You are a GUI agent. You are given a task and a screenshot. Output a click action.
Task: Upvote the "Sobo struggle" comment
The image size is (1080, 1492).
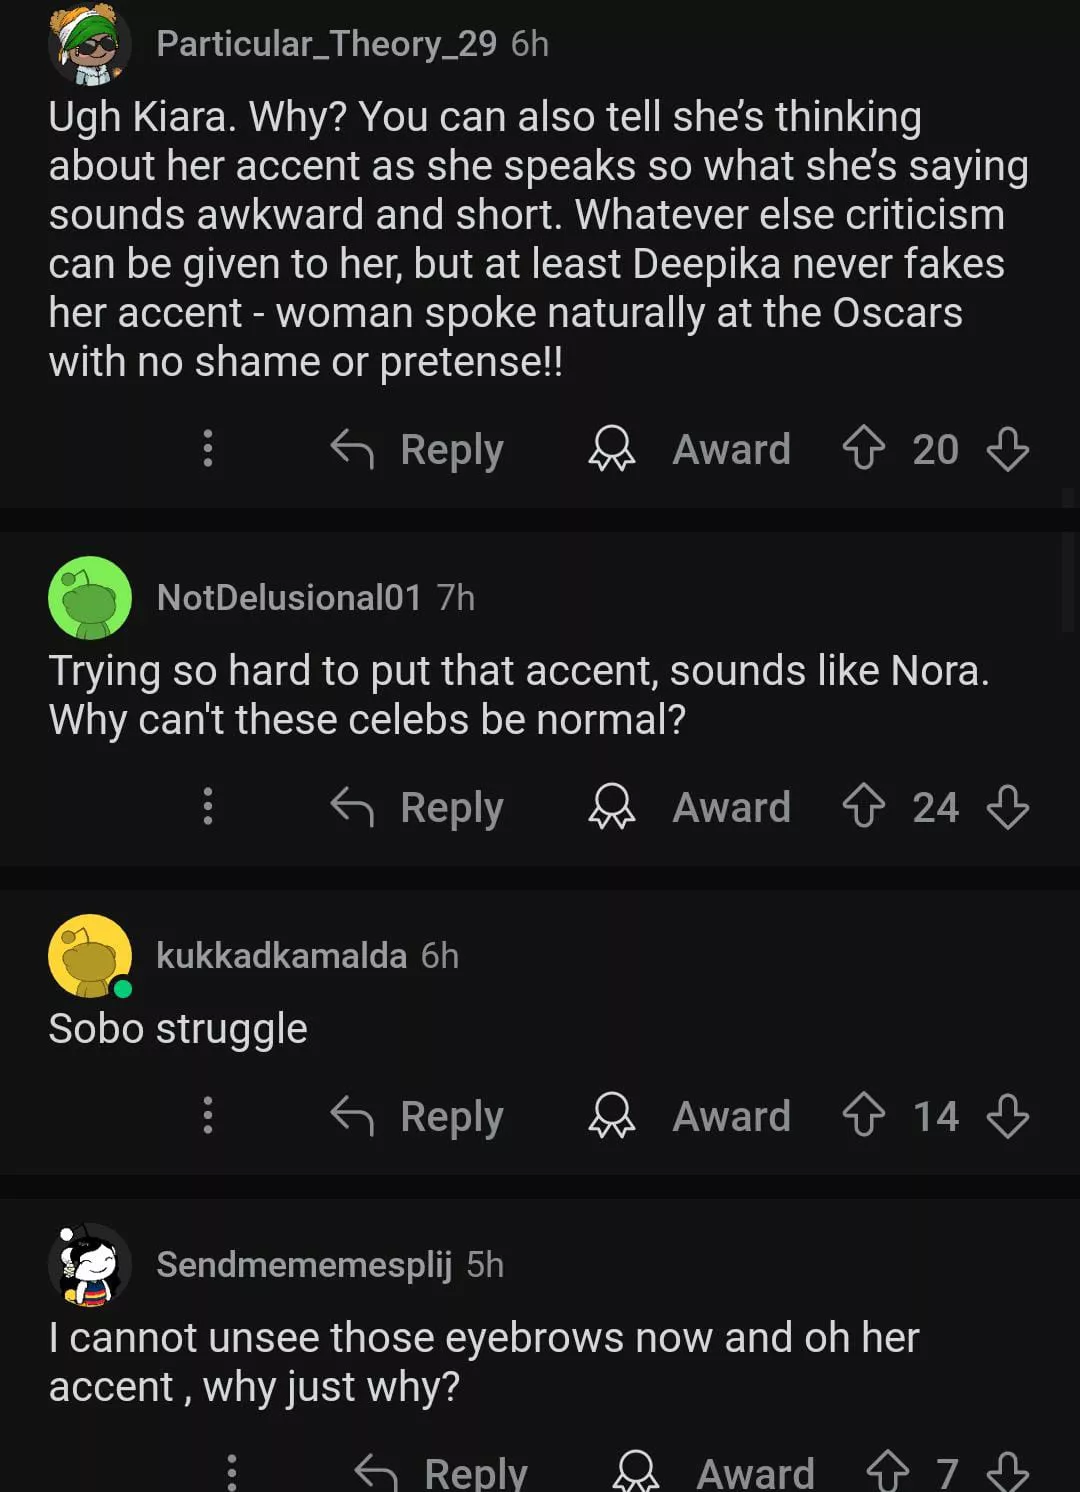point(863,1115)
